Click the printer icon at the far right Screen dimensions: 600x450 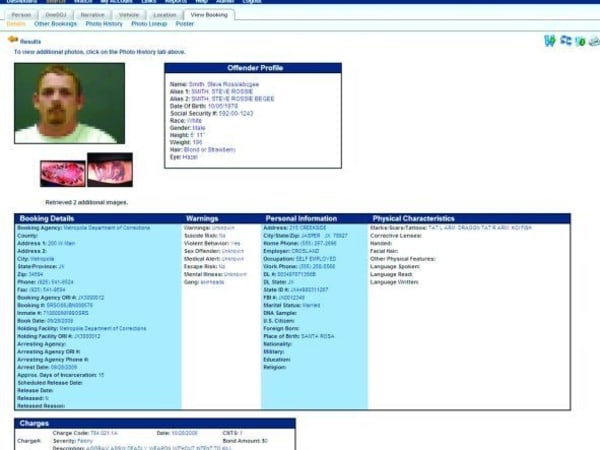click(593, 41)
